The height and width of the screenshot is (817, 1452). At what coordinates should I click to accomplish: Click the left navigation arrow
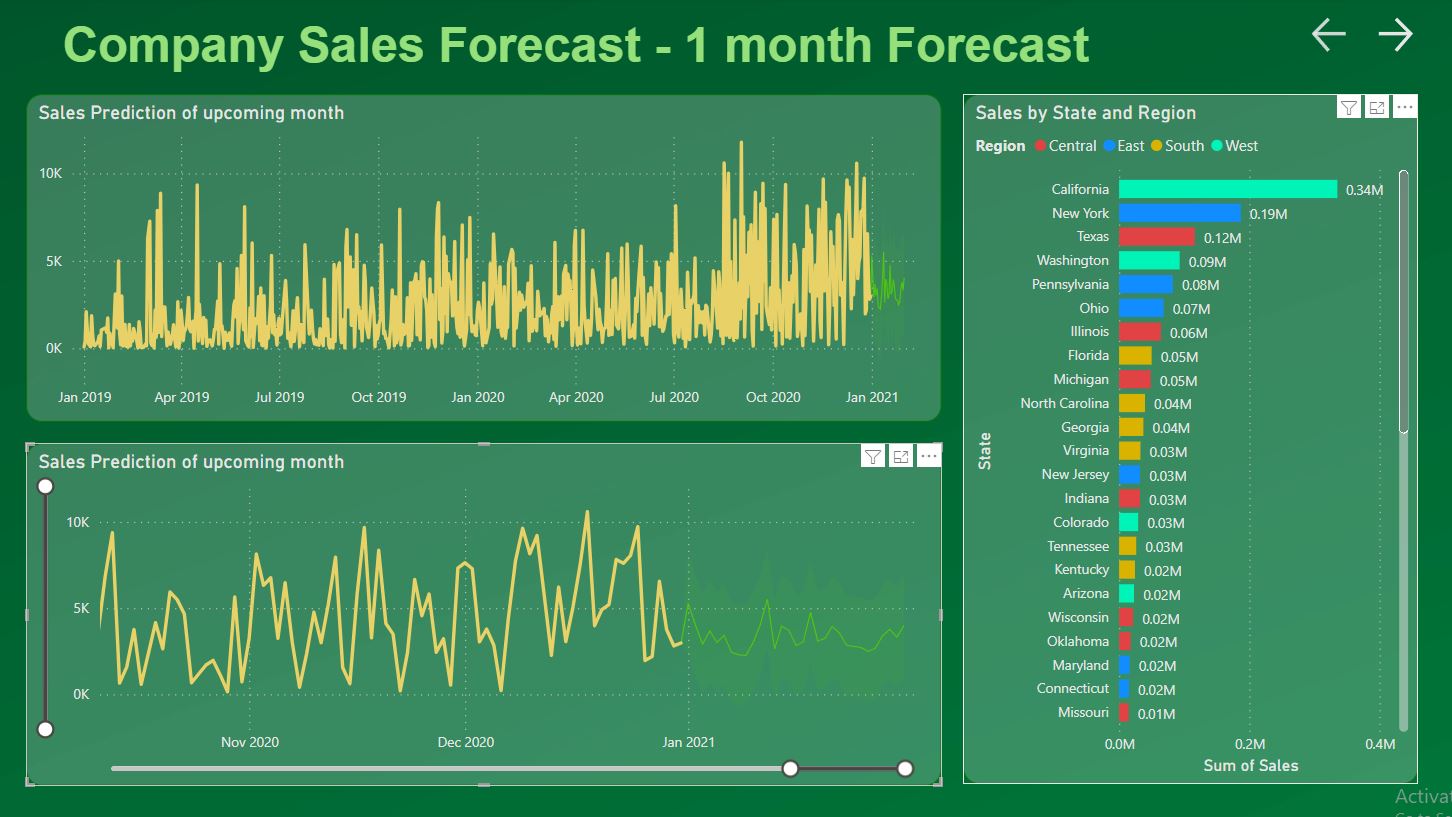coord(1327,36)
